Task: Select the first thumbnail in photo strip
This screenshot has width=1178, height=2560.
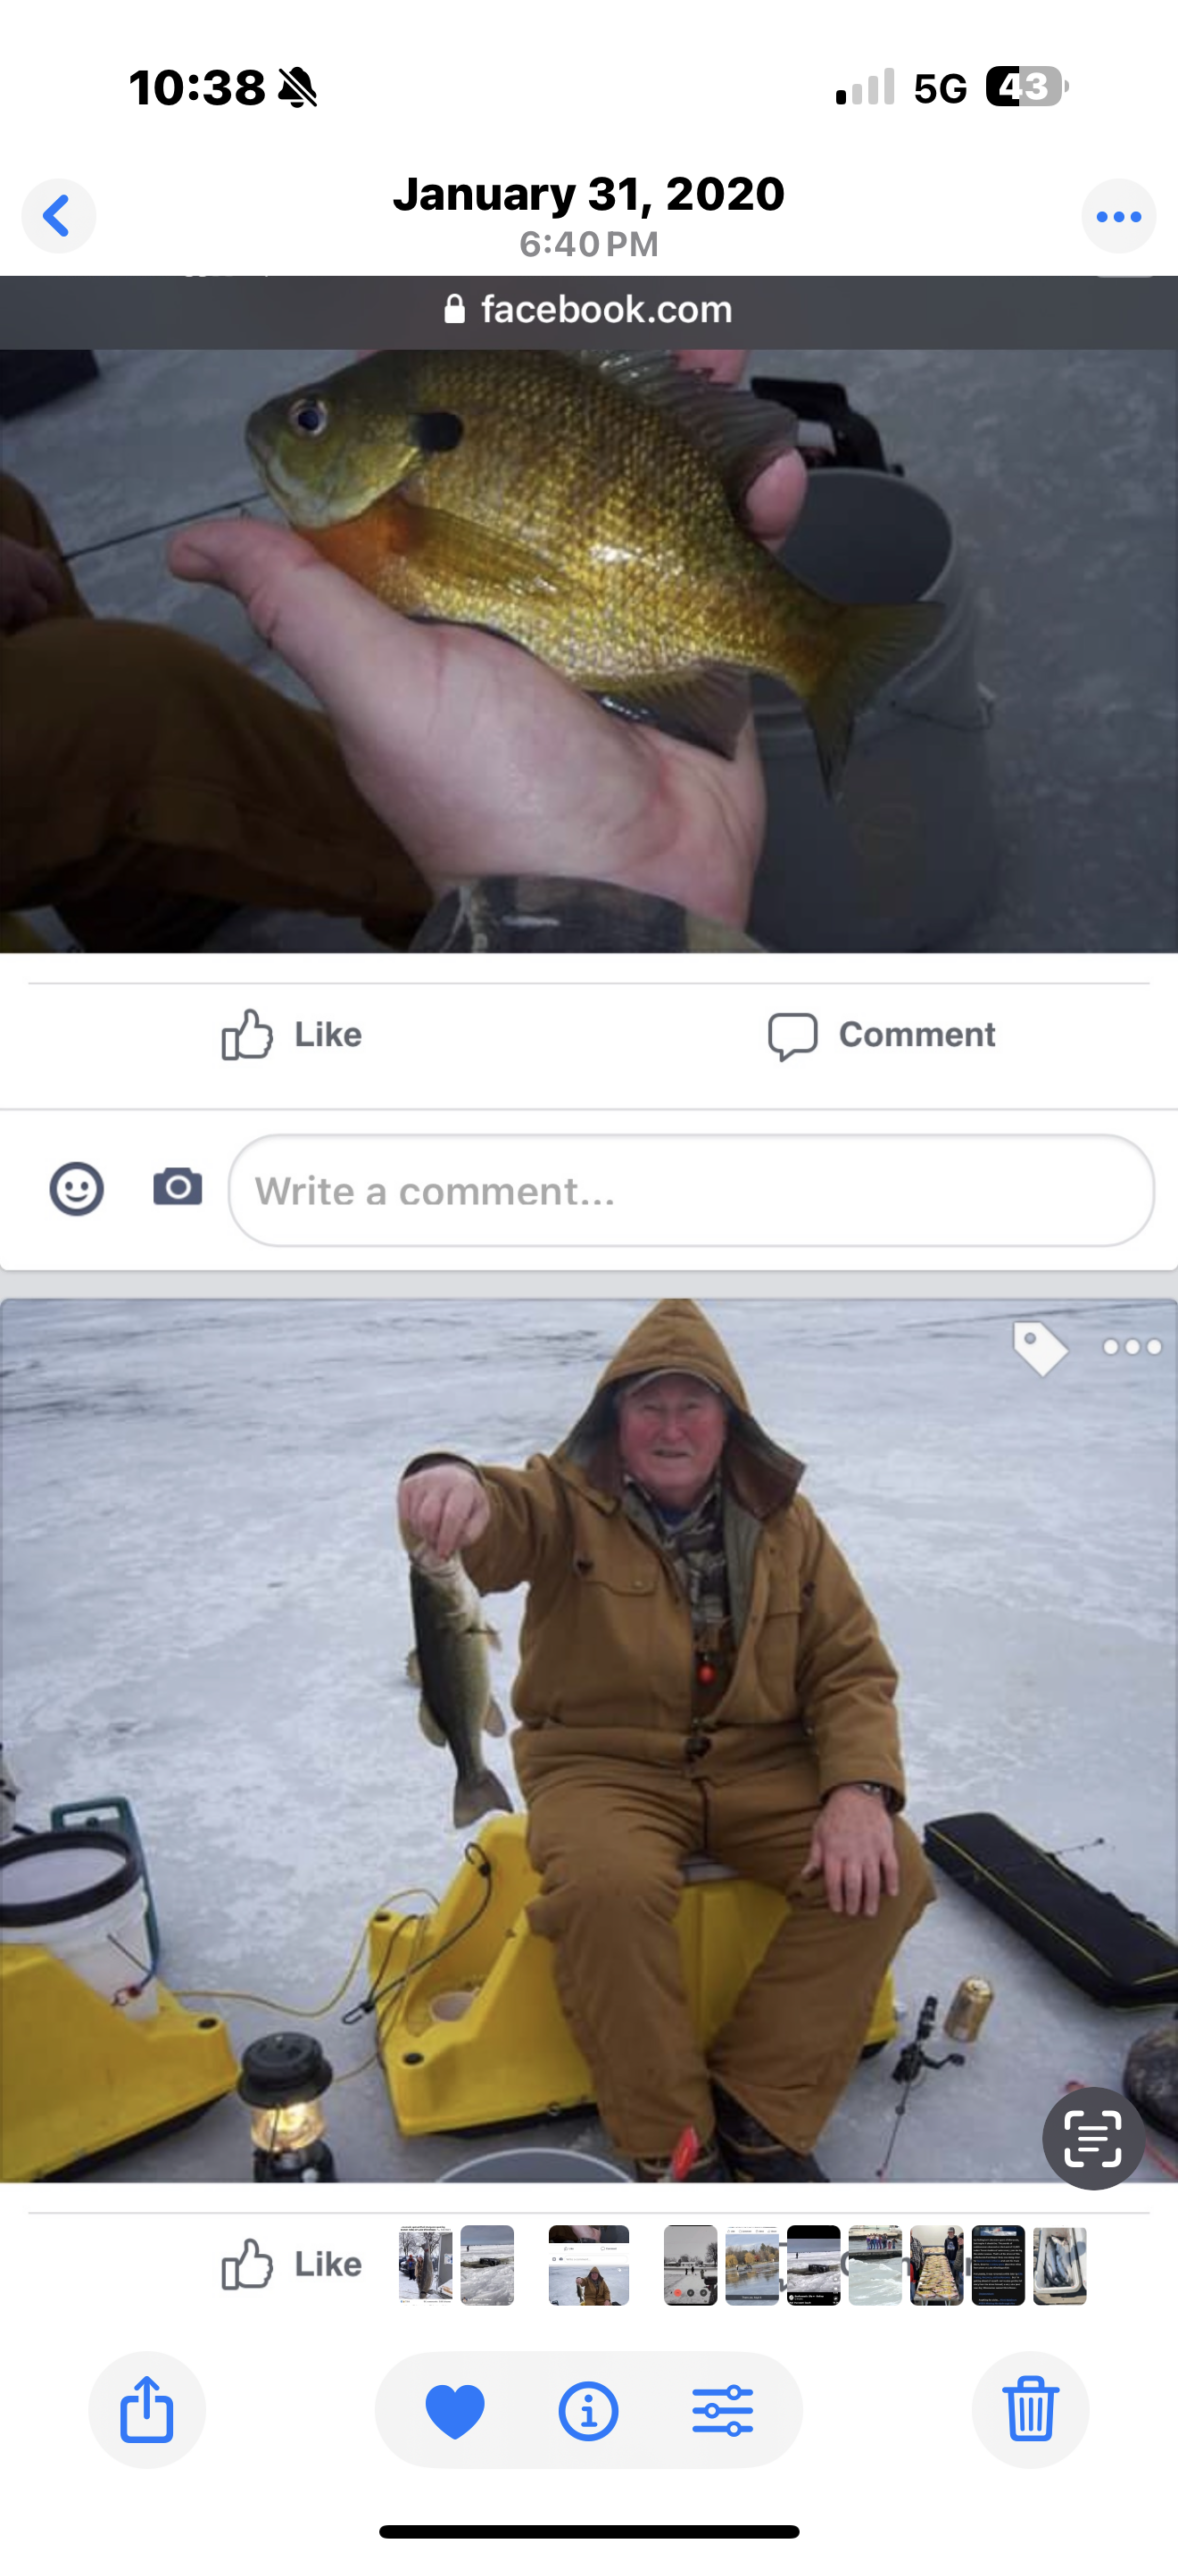Action: coord(425,2264)
